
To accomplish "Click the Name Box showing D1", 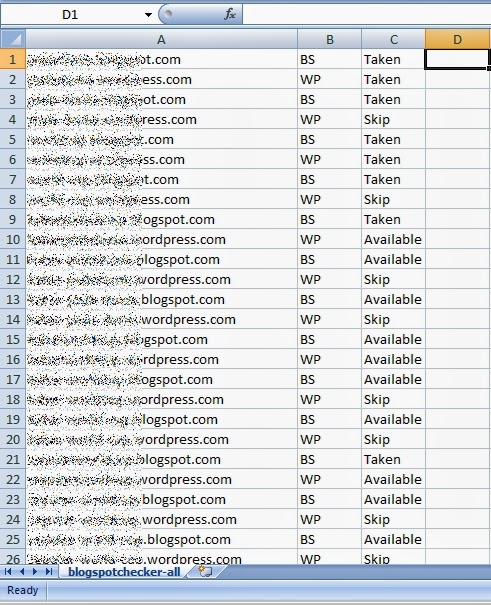I will tap(71, 15).
